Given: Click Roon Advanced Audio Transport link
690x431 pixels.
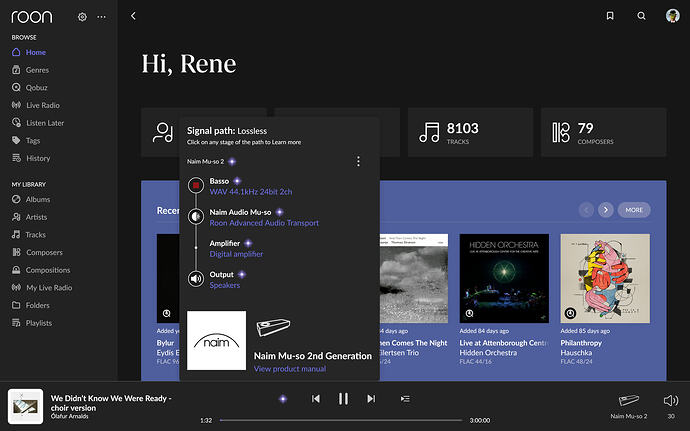Looking at the screenshot, I should [x=264, y=223].
